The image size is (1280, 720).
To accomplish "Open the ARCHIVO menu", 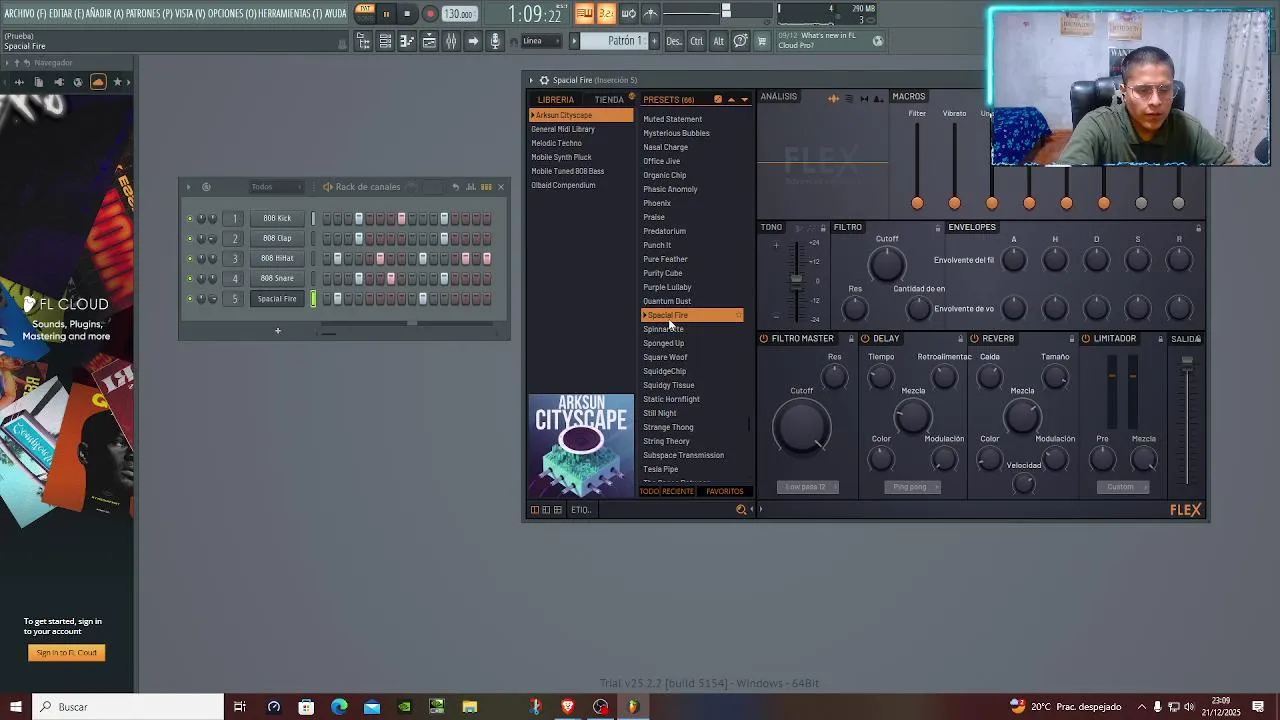I will (x=25, y=13).
